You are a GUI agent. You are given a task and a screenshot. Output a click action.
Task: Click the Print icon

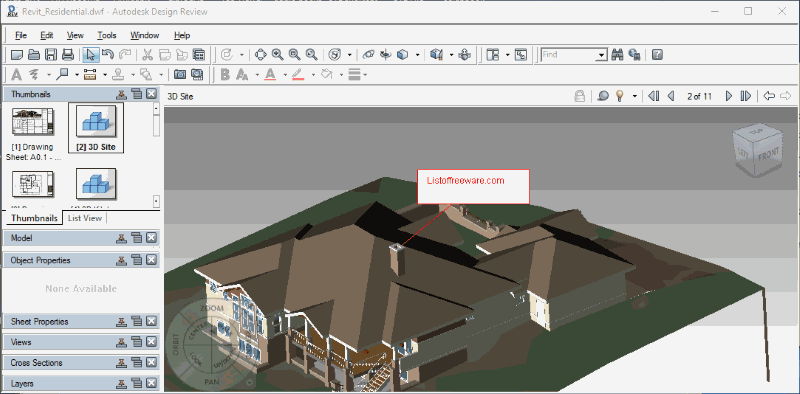(x=68, y=55)
